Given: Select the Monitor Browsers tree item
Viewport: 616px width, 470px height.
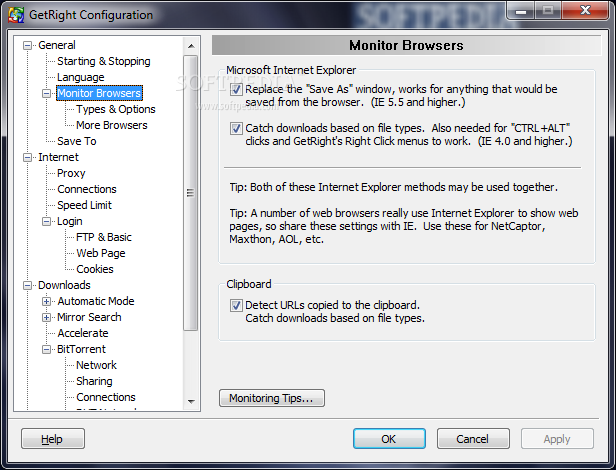Looking at the screenshot, I should tap(99, 93).
